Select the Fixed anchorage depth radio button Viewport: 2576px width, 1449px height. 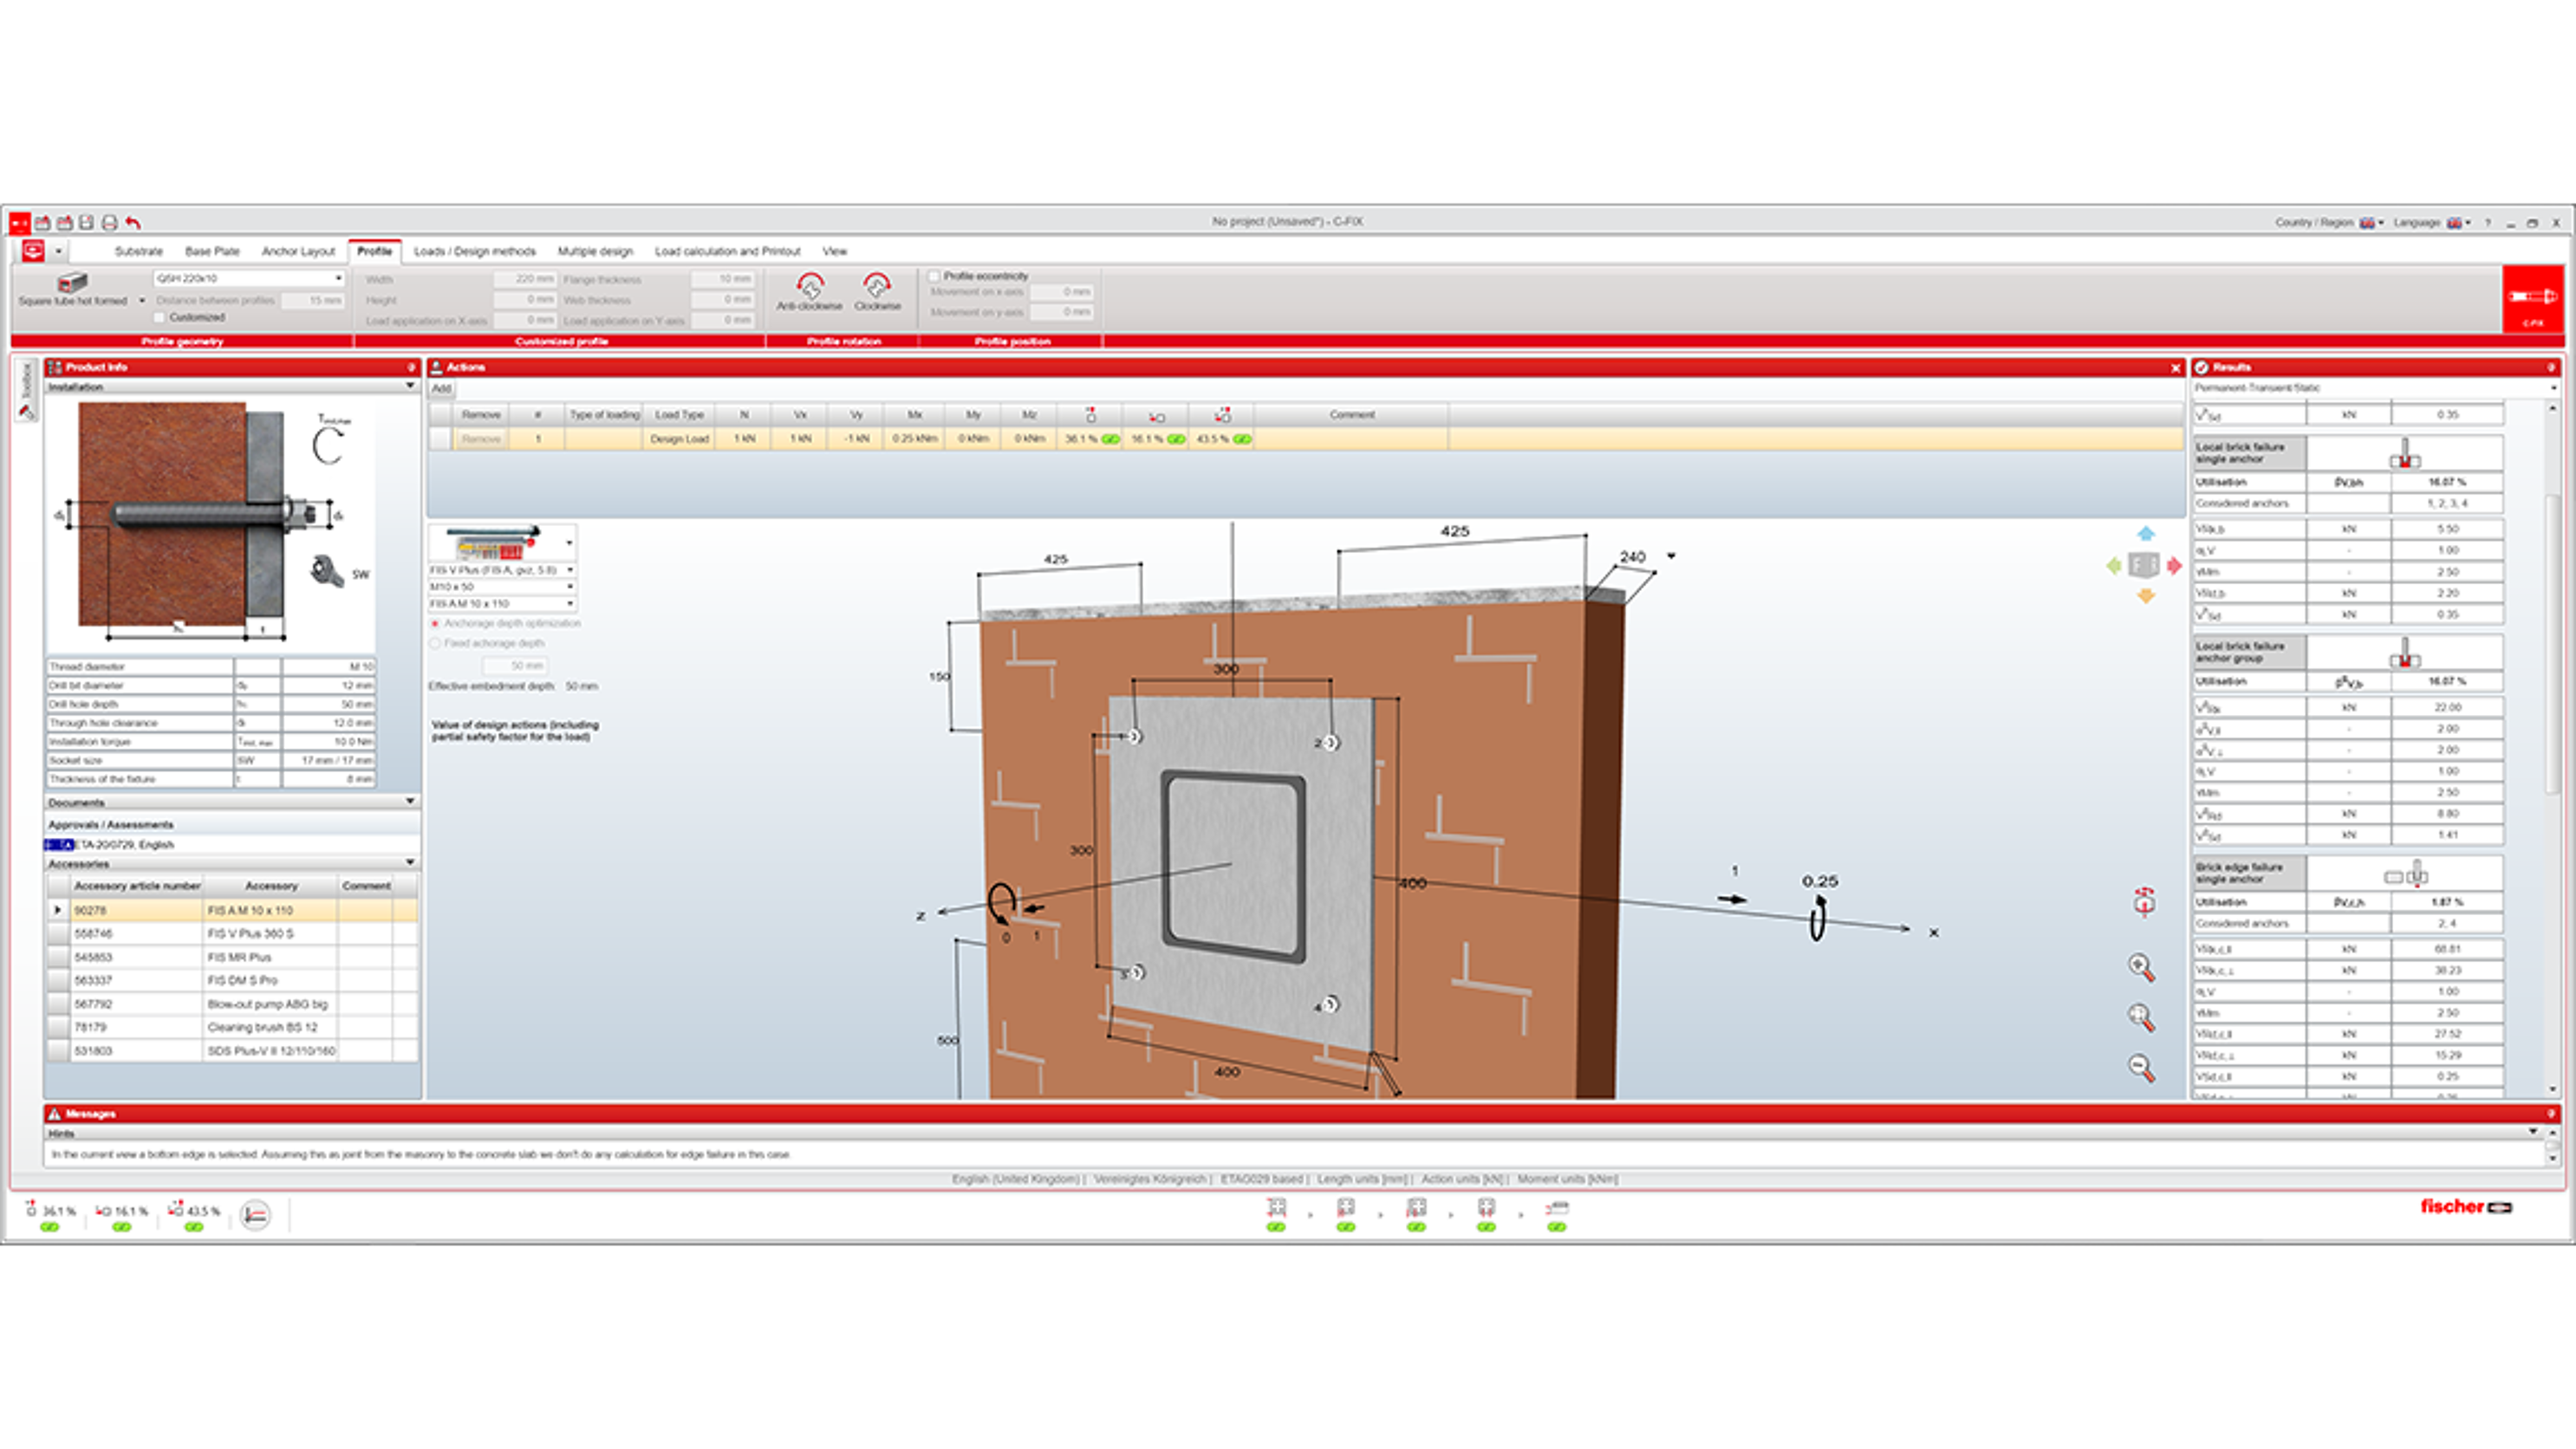[x=433, y=644]
